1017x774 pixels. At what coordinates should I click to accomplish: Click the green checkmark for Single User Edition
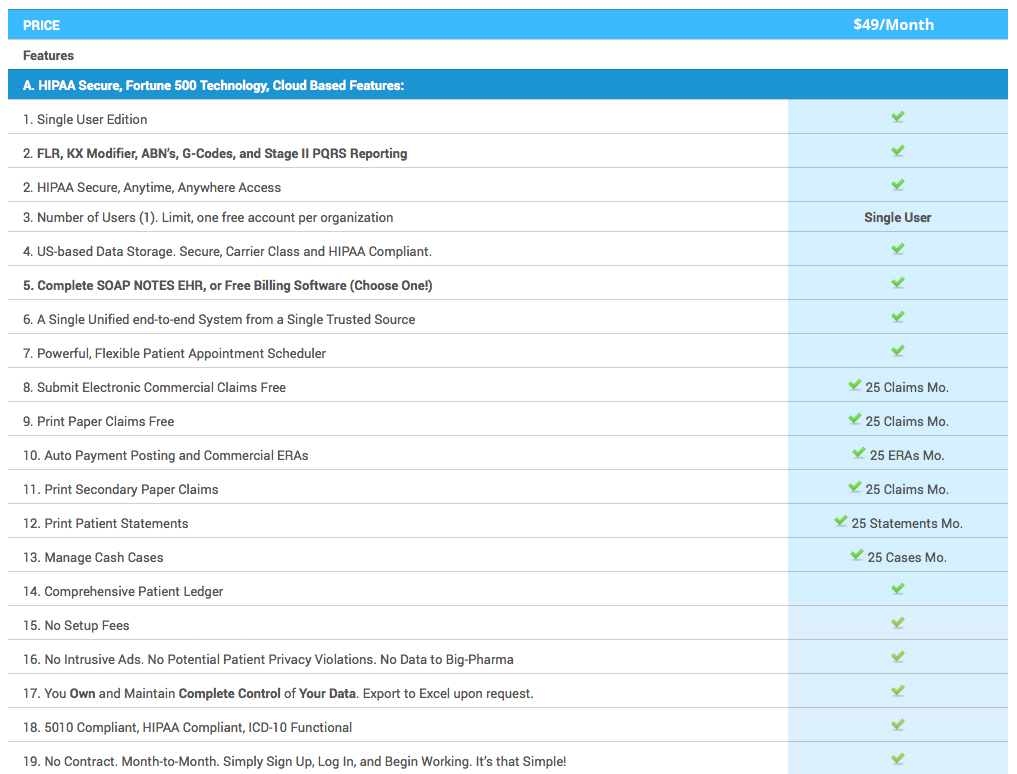897,117
